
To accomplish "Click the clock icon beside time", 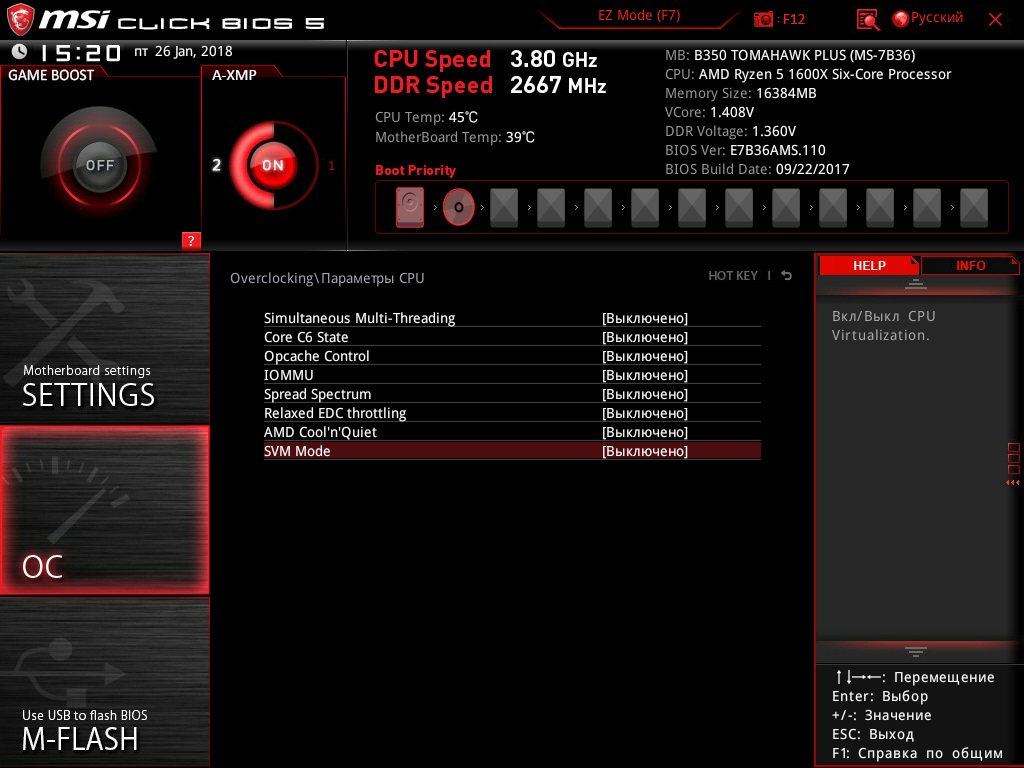I will [20, 51].
